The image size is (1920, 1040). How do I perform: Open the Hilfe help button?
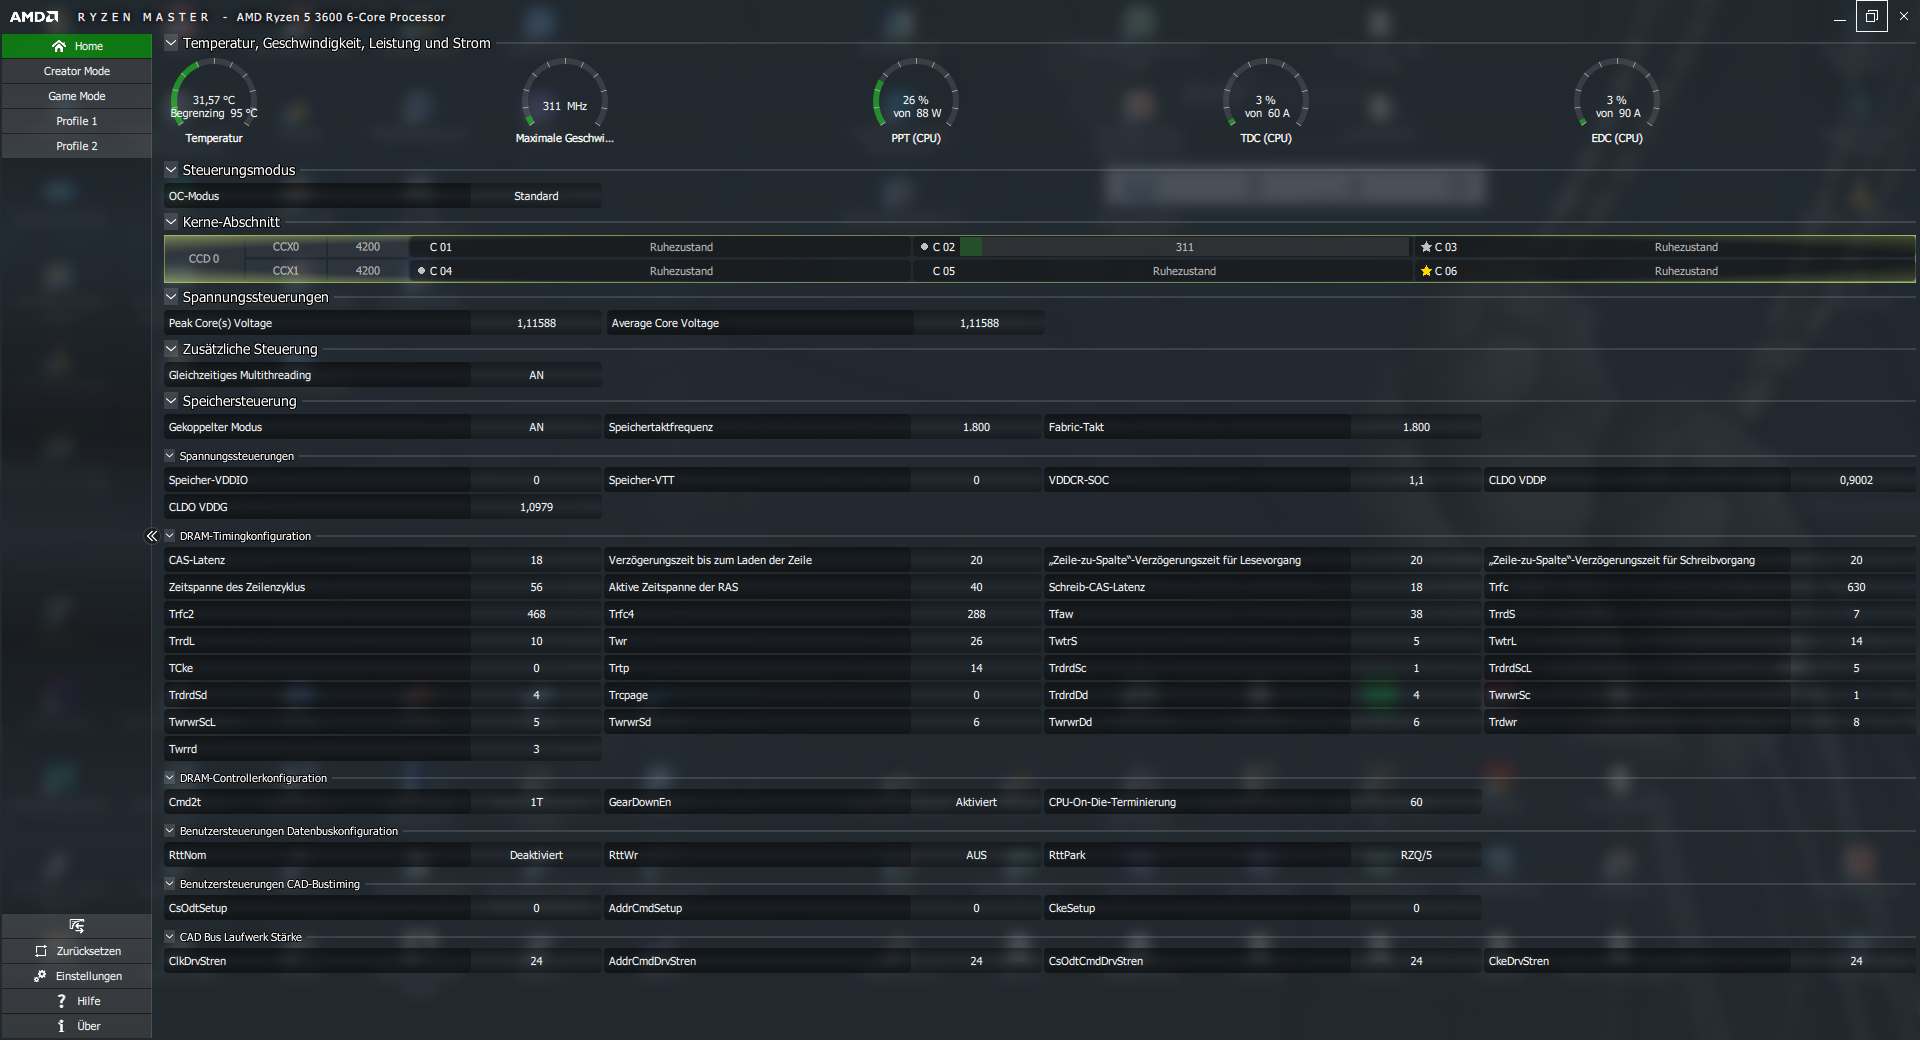(x=77, y=1001)
